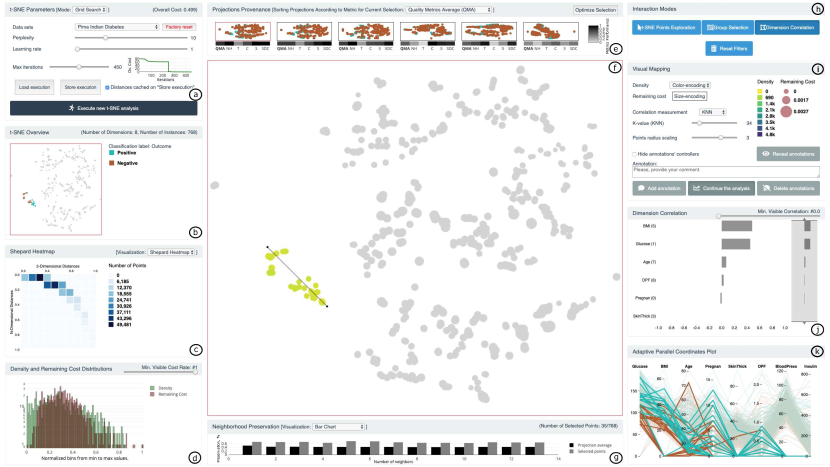Select Dimension Correlation interaction mode
This screenshot has width=830, height=467.
[x=788, y=28]
